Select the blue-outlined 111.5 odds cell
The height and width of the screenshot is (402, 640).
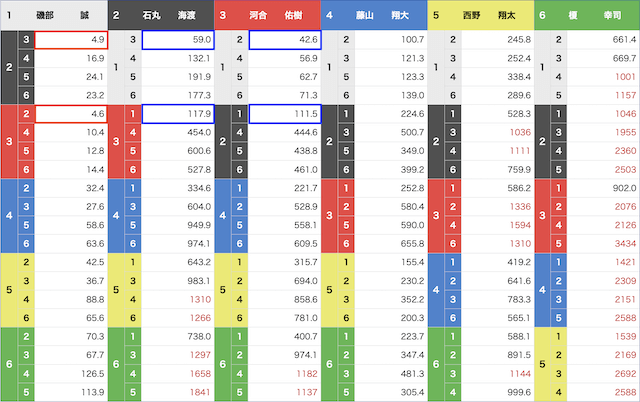[x=284, y=115]
